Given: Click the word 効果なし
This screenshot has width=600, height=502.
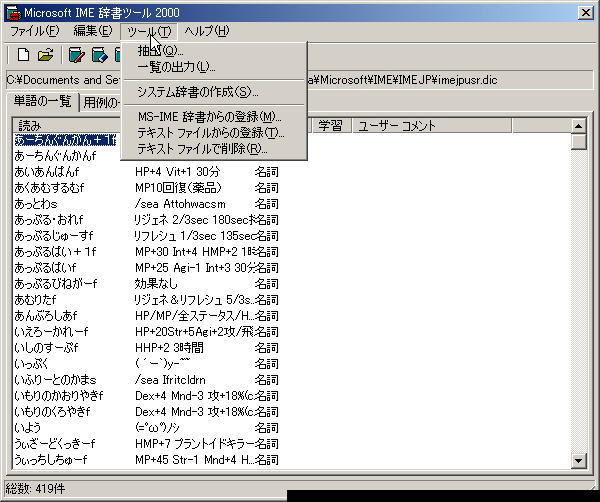Looking at the screenshot, I should pyautogui.click(x=156, y=284).
